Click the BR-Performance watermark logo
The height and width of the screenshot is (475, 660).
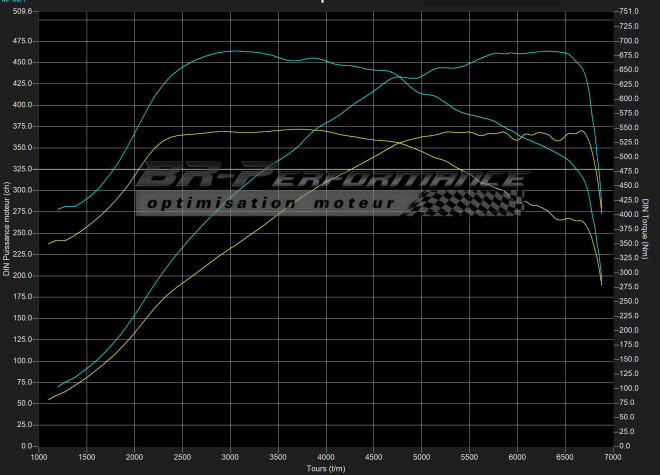330,179
